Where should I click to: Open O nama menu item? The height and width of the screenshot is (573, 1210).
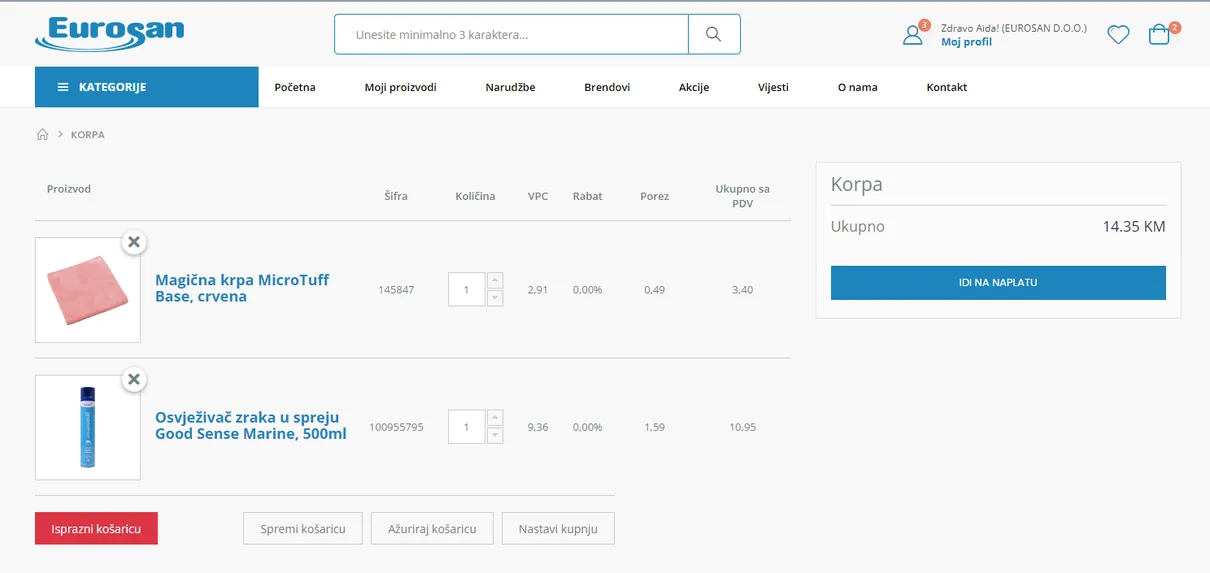(858, 87)
